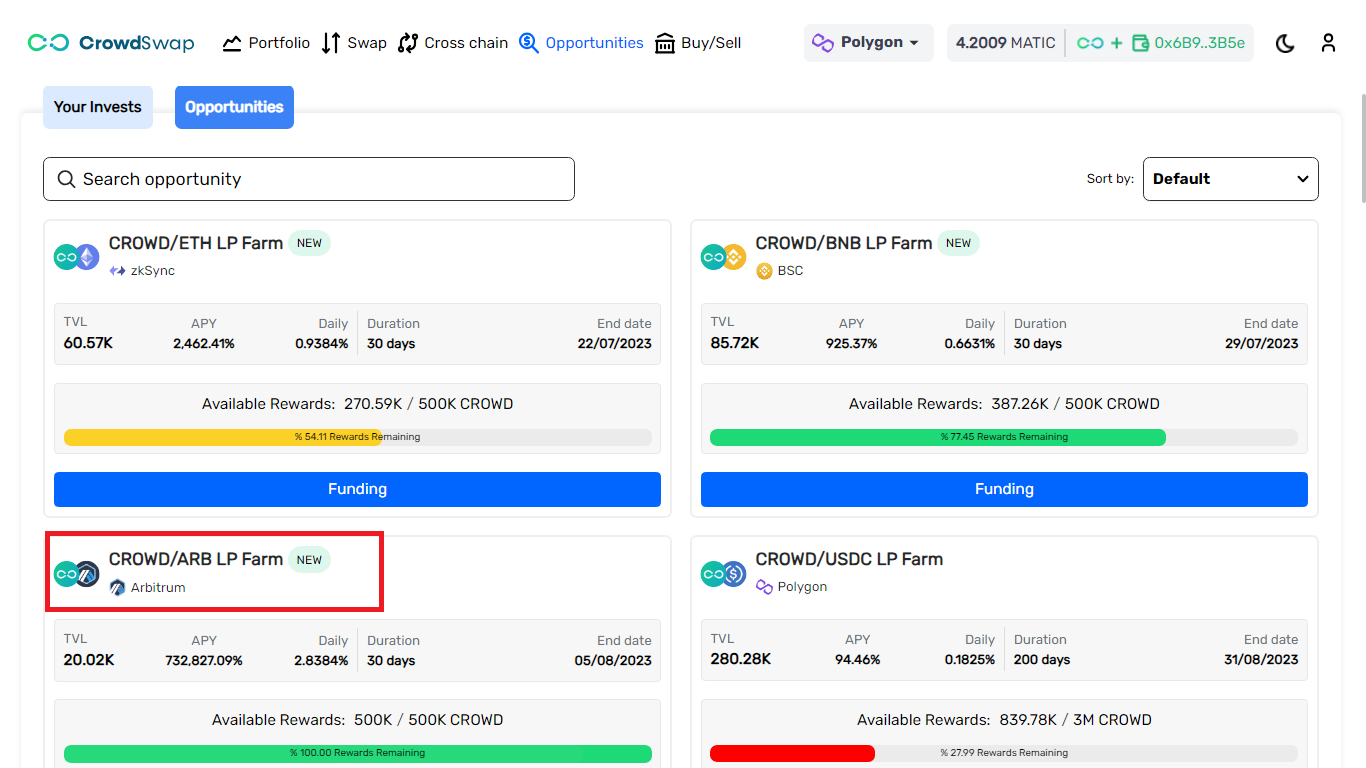Click the NEW badge on CROWD/BNB

958,243
